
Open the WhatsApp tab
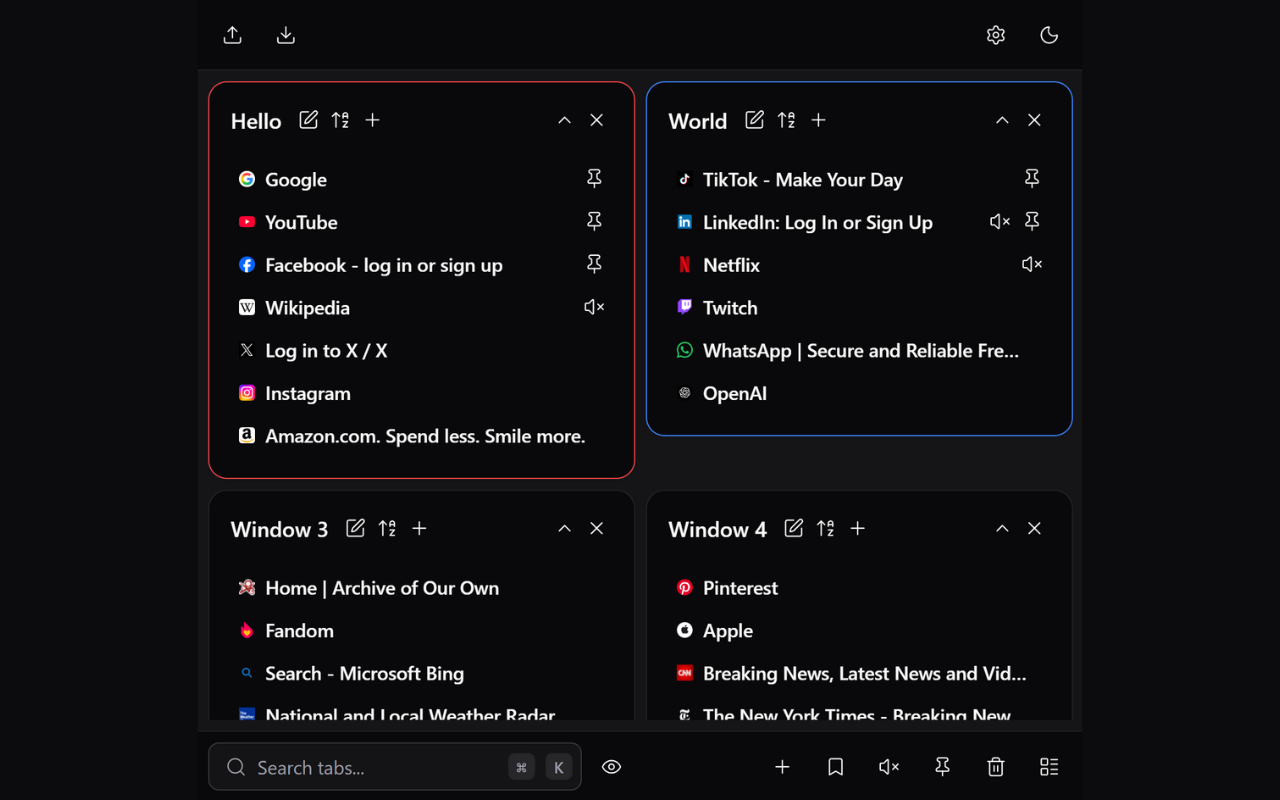click(x=859, y=351)
